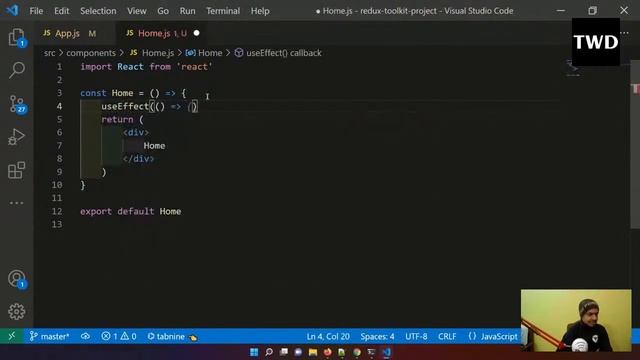The image size is (640, 360).
Task: Click the components breadcrumb segment
Action: tap(91, 53)
